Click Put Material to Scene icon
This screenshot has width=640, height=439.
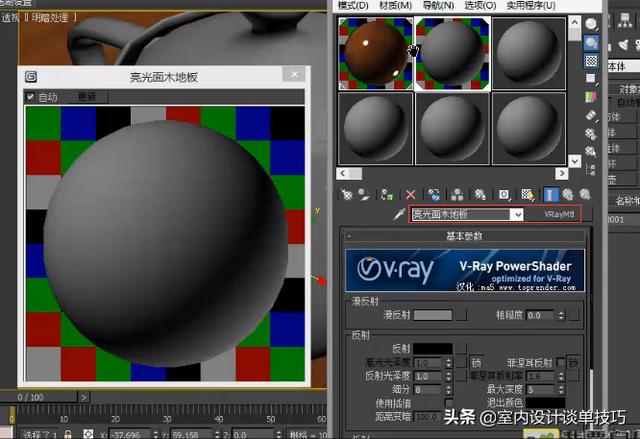[364, 195]
